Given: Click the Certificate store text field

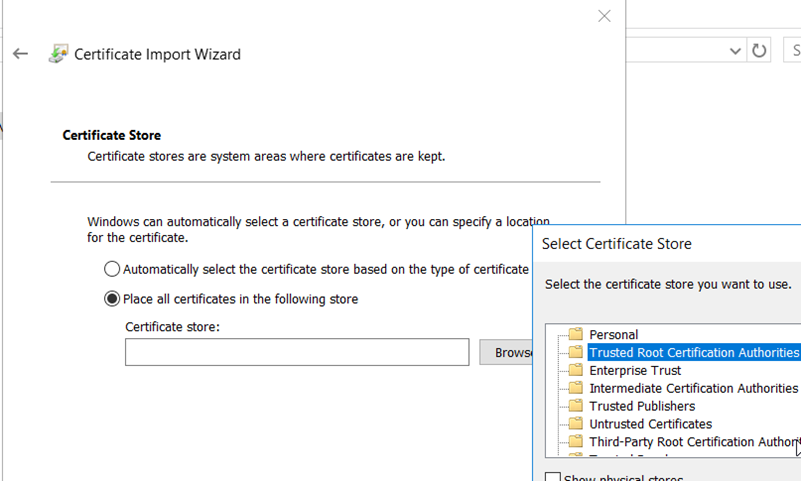Looking at the screenshot, I should [296, 352].
